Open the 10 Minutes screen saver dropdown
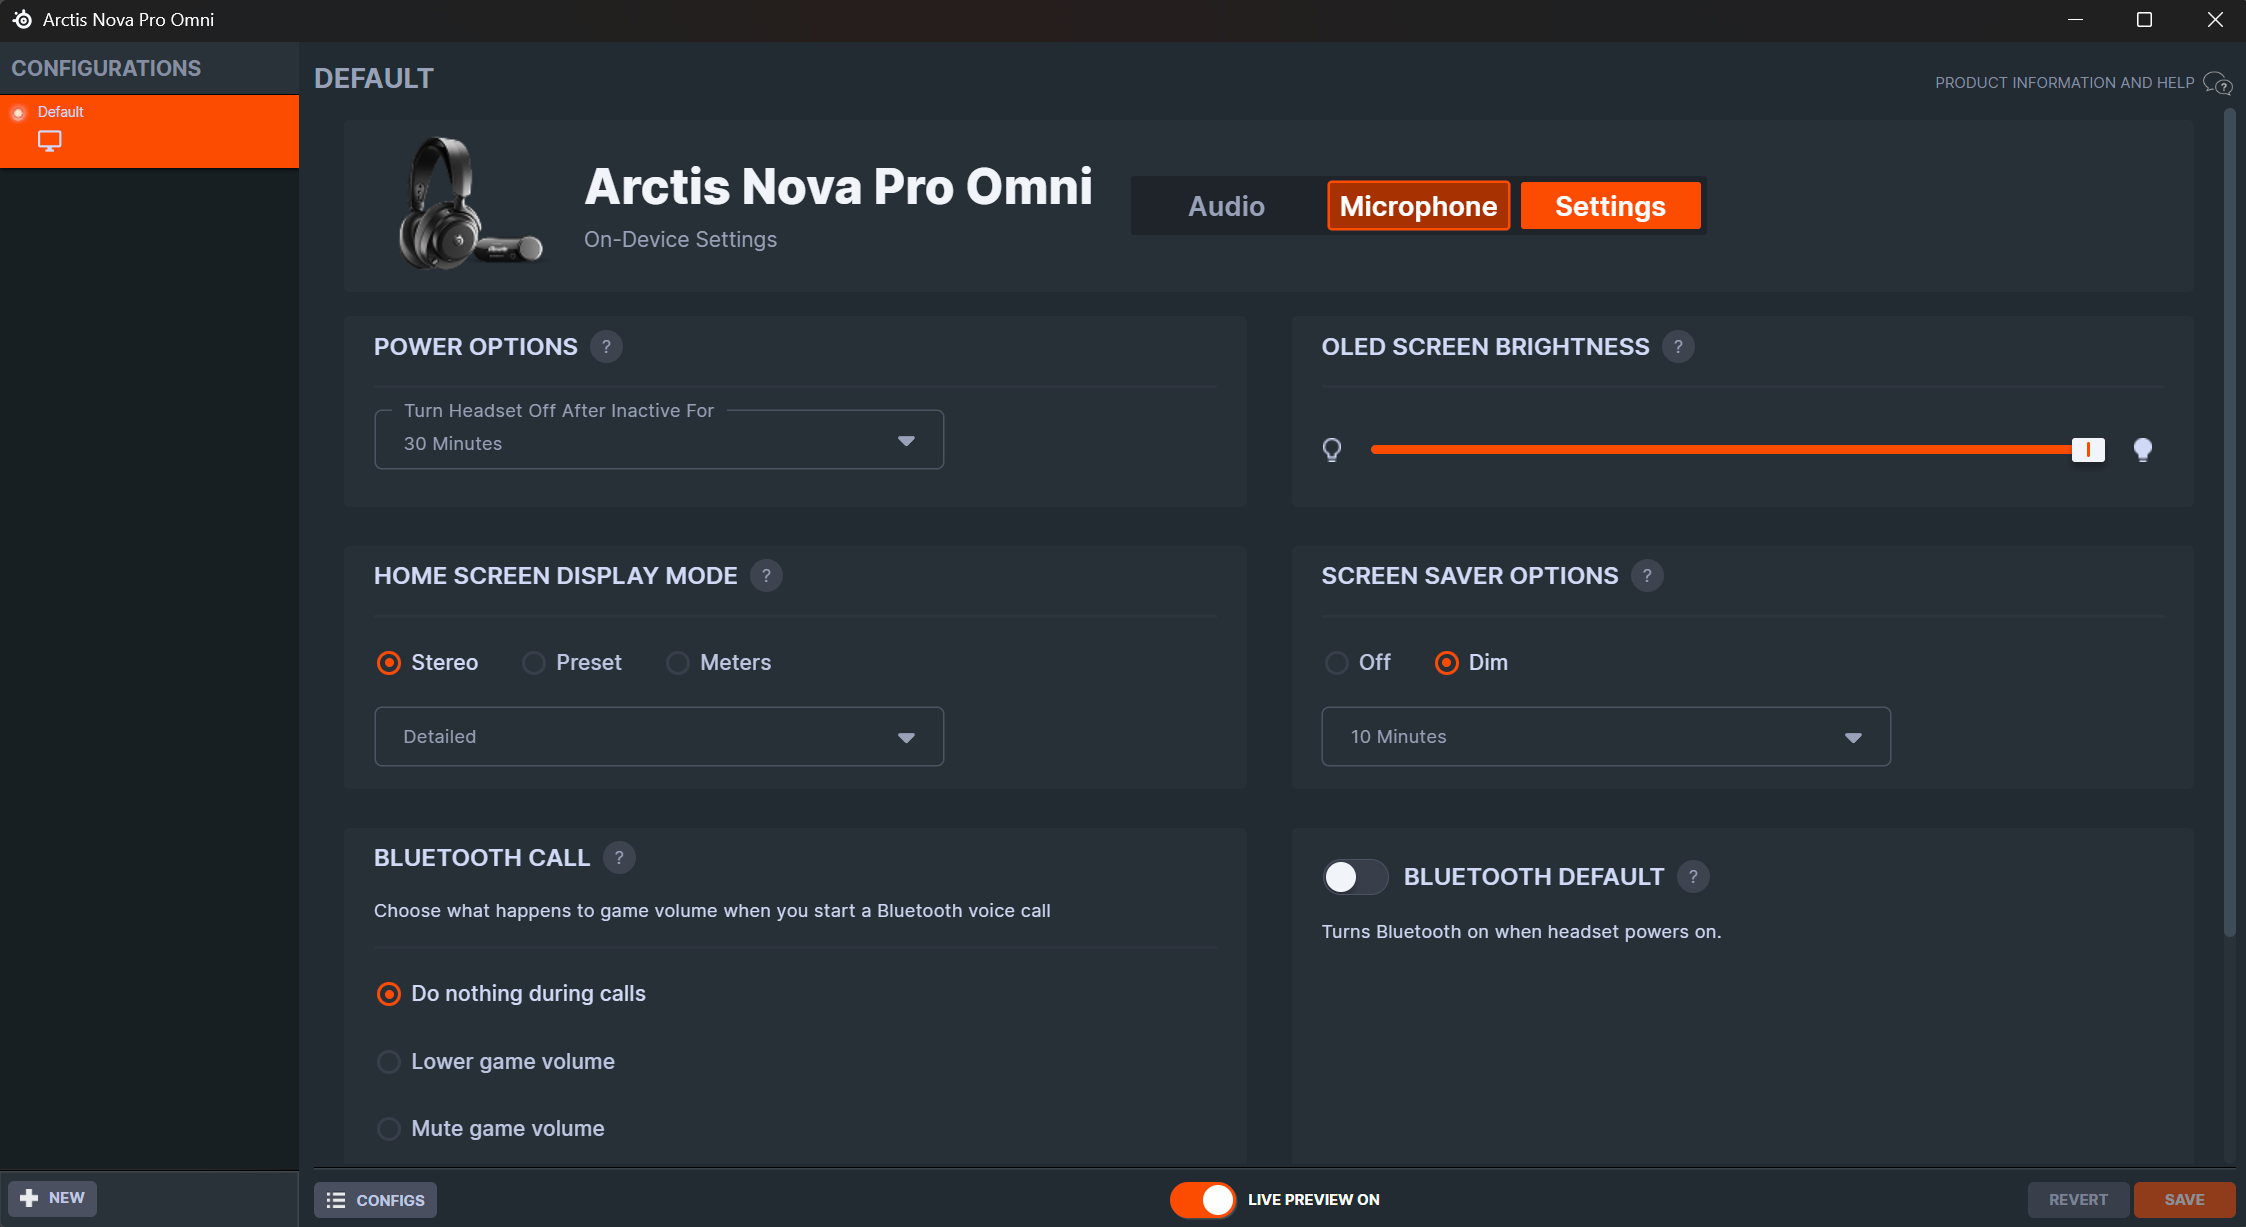Image resolution: width=2246 pixels, height=1227 pixels. pos(1606,737)
